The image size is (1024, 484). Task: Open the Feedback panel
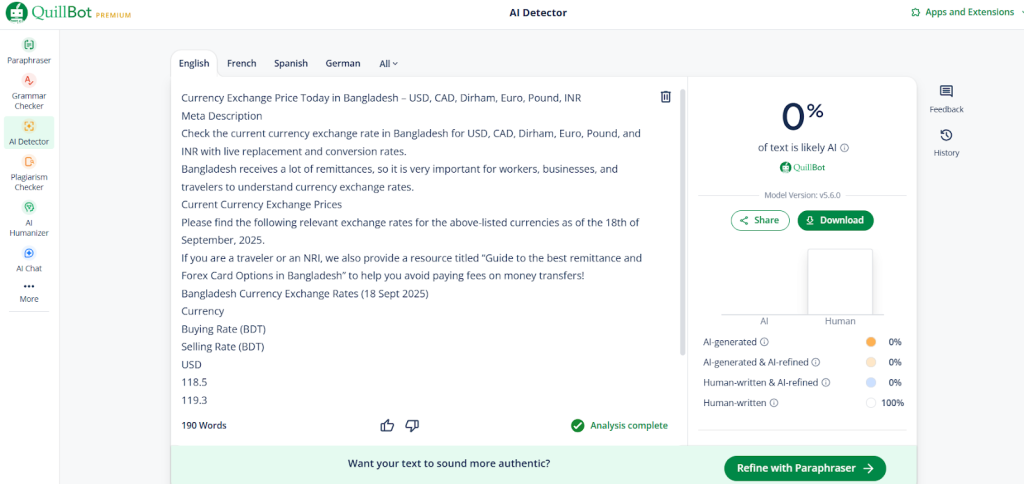click(x=946, y=99)
